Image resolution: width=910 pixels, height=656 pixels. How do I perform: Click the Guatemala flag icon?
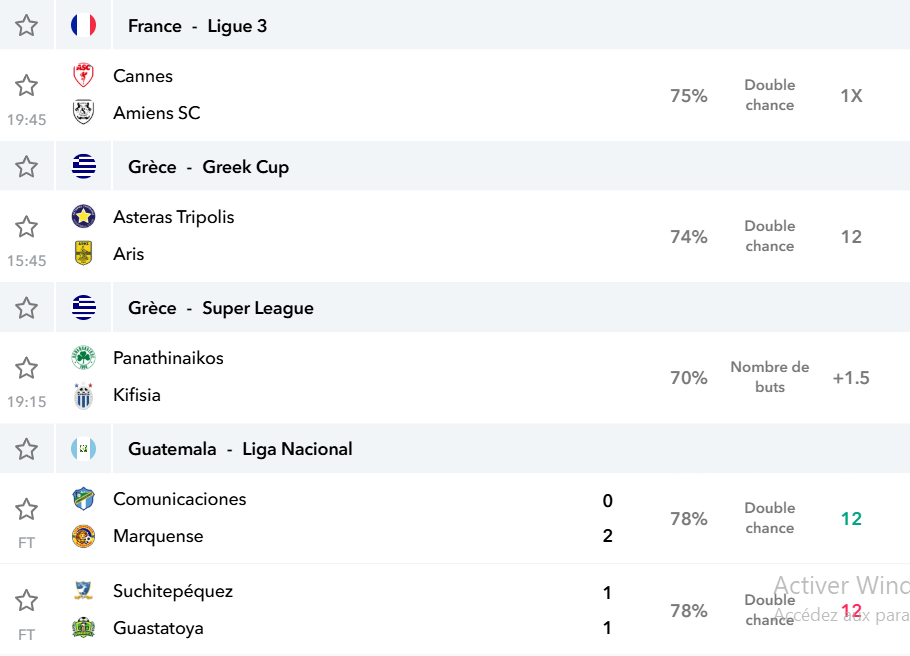(84, 449)
